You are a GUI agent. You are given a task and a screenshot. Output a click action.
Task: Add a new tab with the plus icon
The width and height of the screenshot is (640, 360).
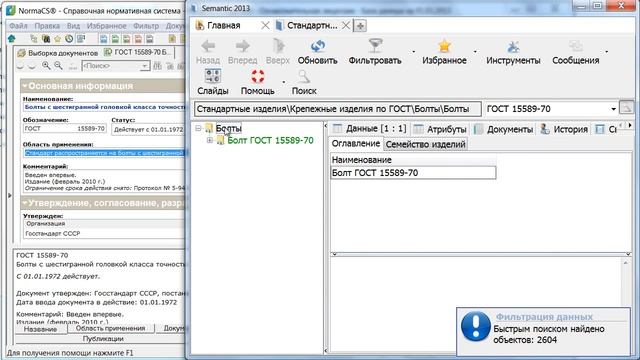pyautogui.click(x=360, y=26)
